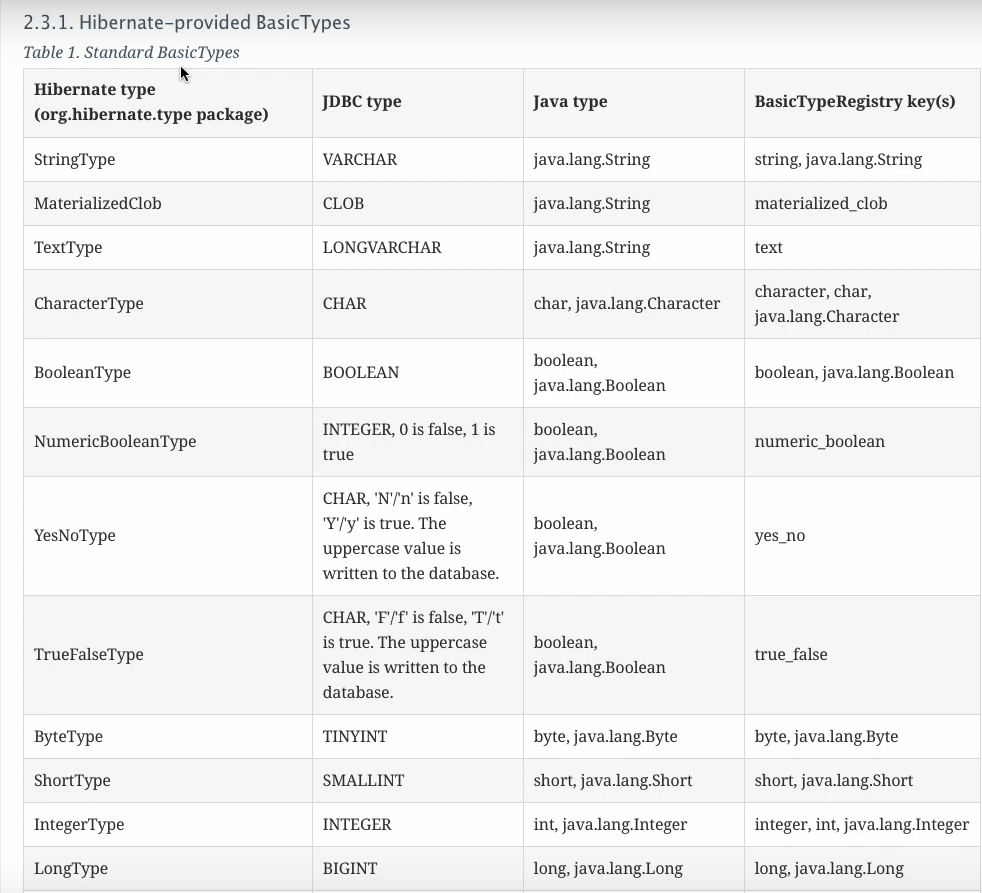Image resolution: width=982 pixels, height=893 pixels.
Task: Click the materialized_clob cell
Action: [862, 204]
